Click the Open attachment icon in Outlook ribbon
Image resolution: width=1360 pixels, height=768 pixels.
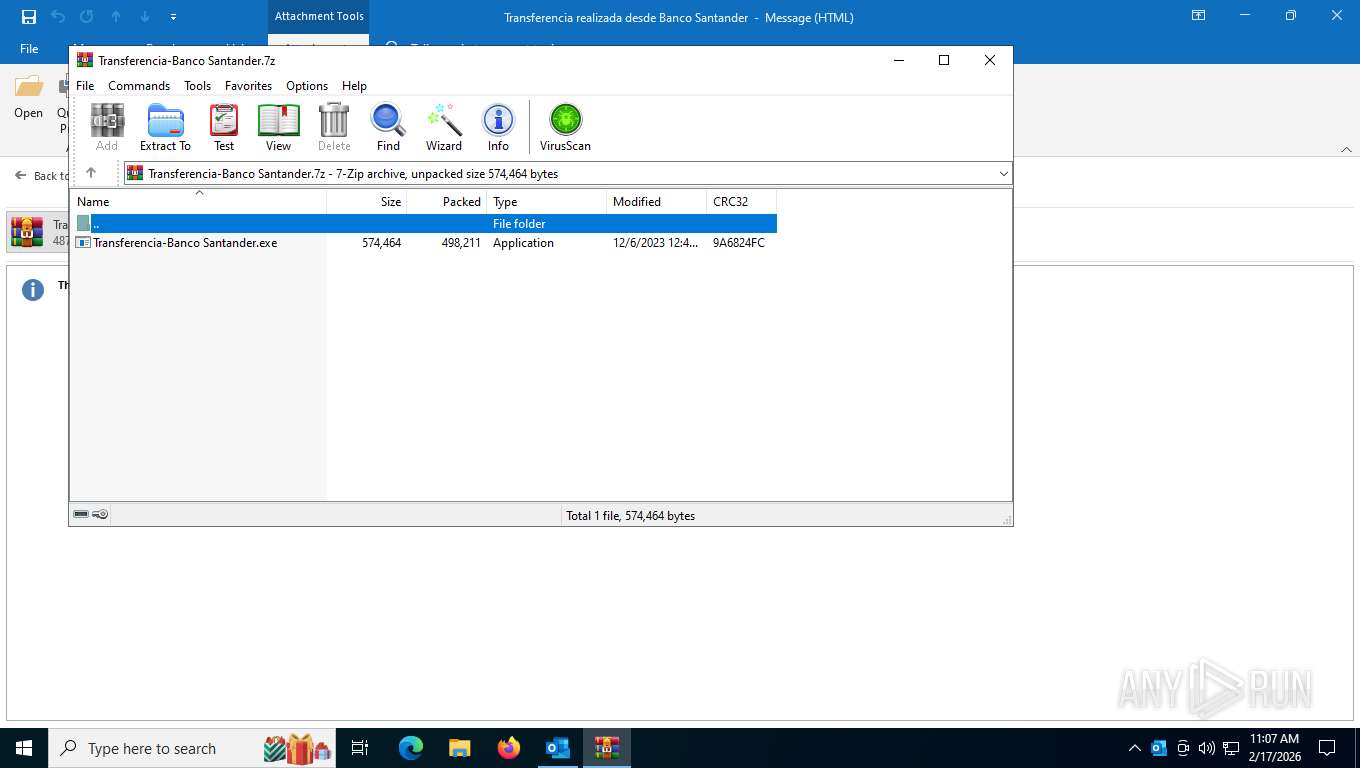tap(29, 98)
